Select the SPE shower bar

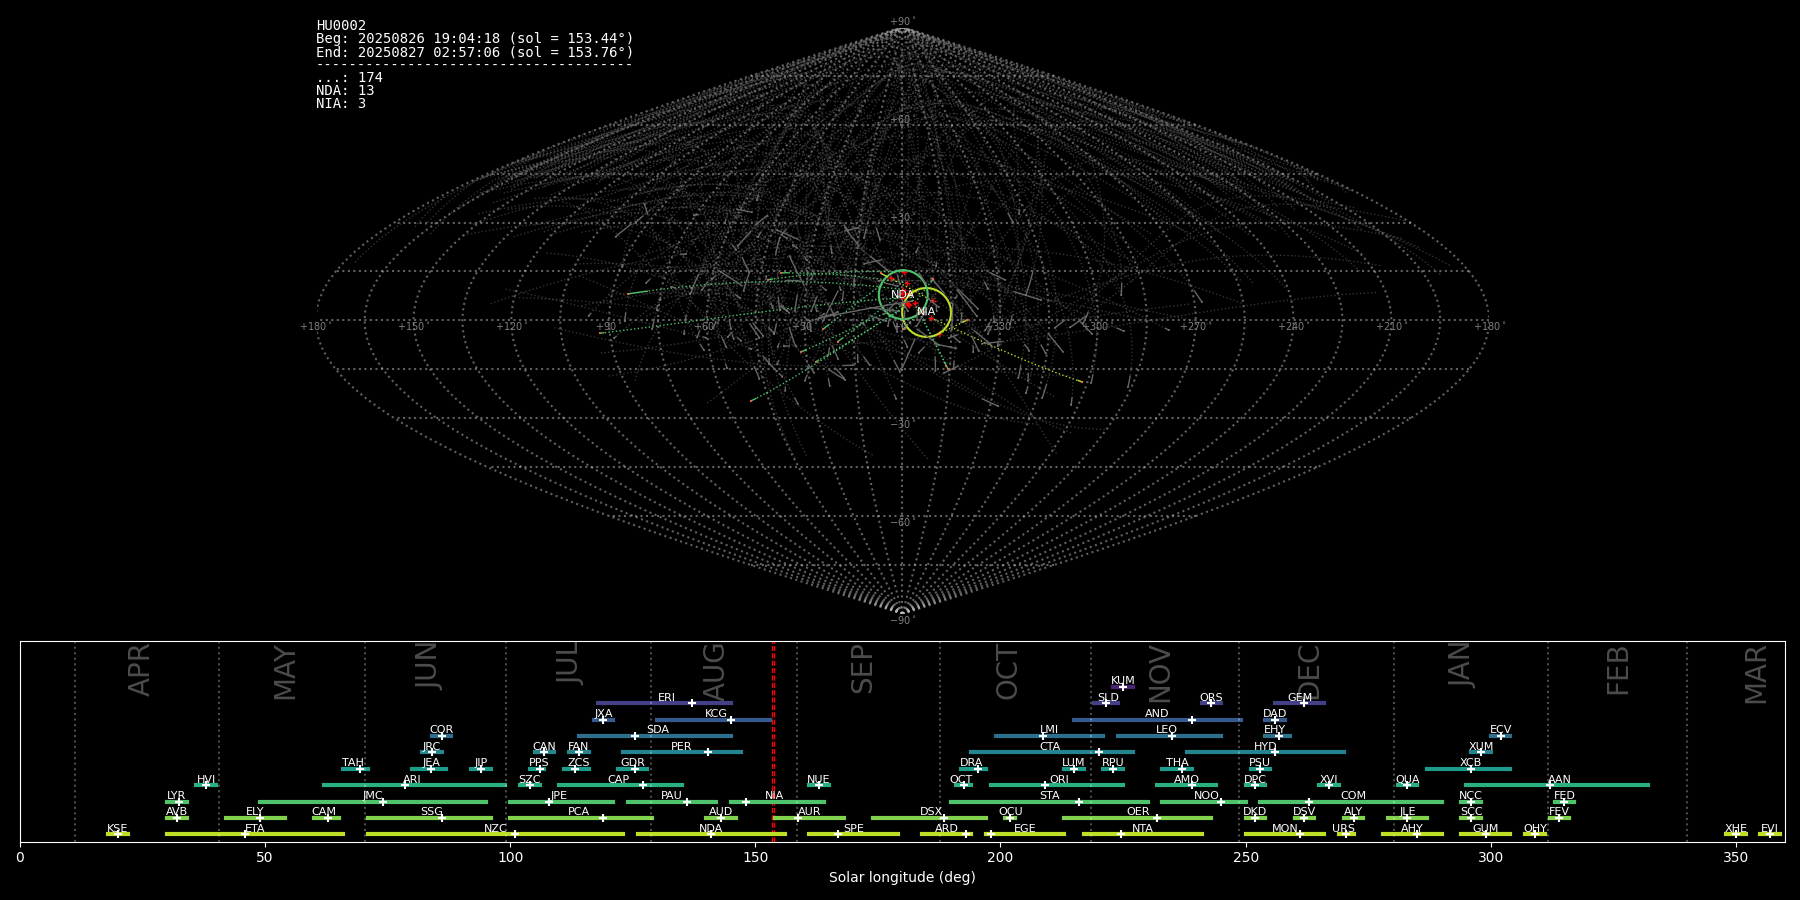tap(853, 834)
